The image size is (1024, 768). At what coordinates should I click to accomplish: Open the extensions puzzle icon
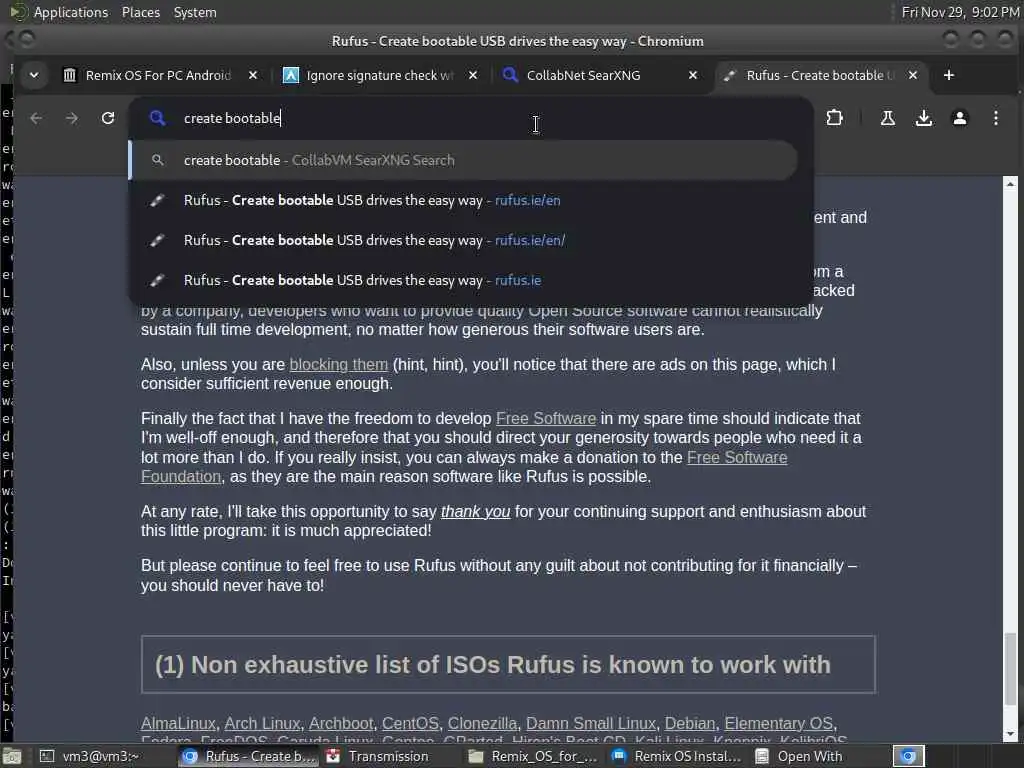click(x=835, y=118)
